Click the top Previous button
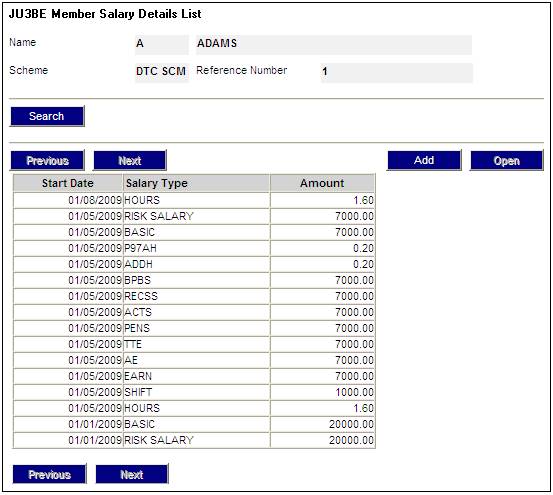 47,161
